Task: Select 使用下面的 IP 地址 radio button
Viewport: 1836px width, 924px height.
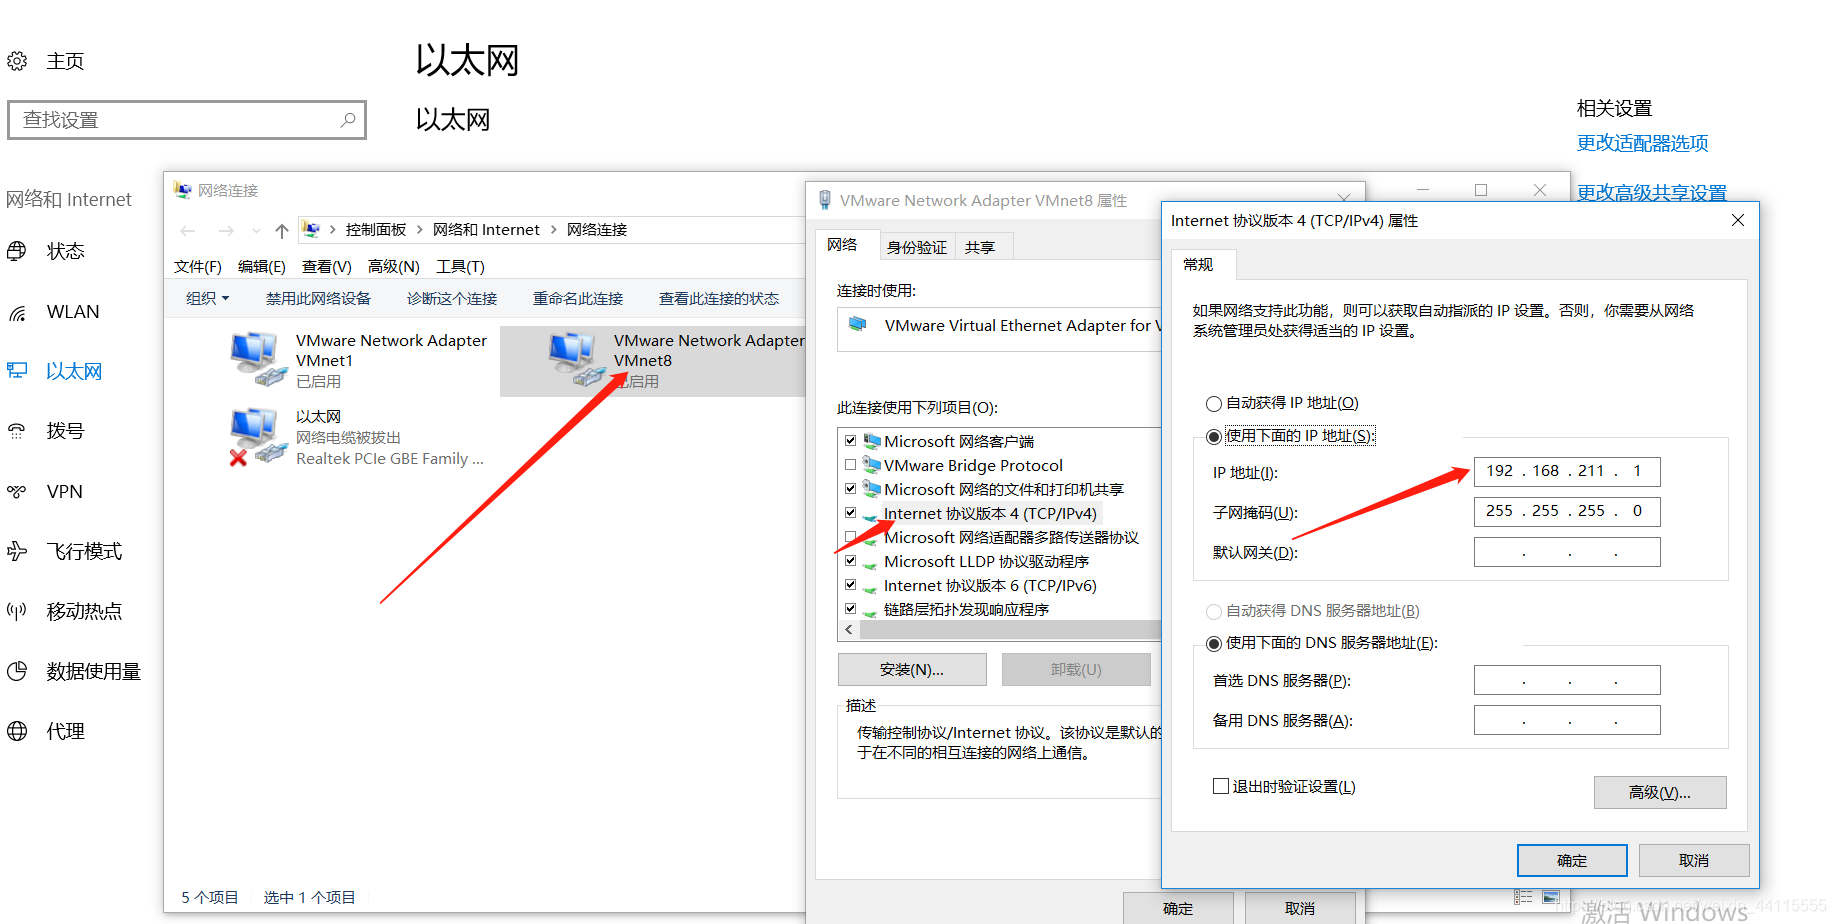Action: pos(1214,437)
